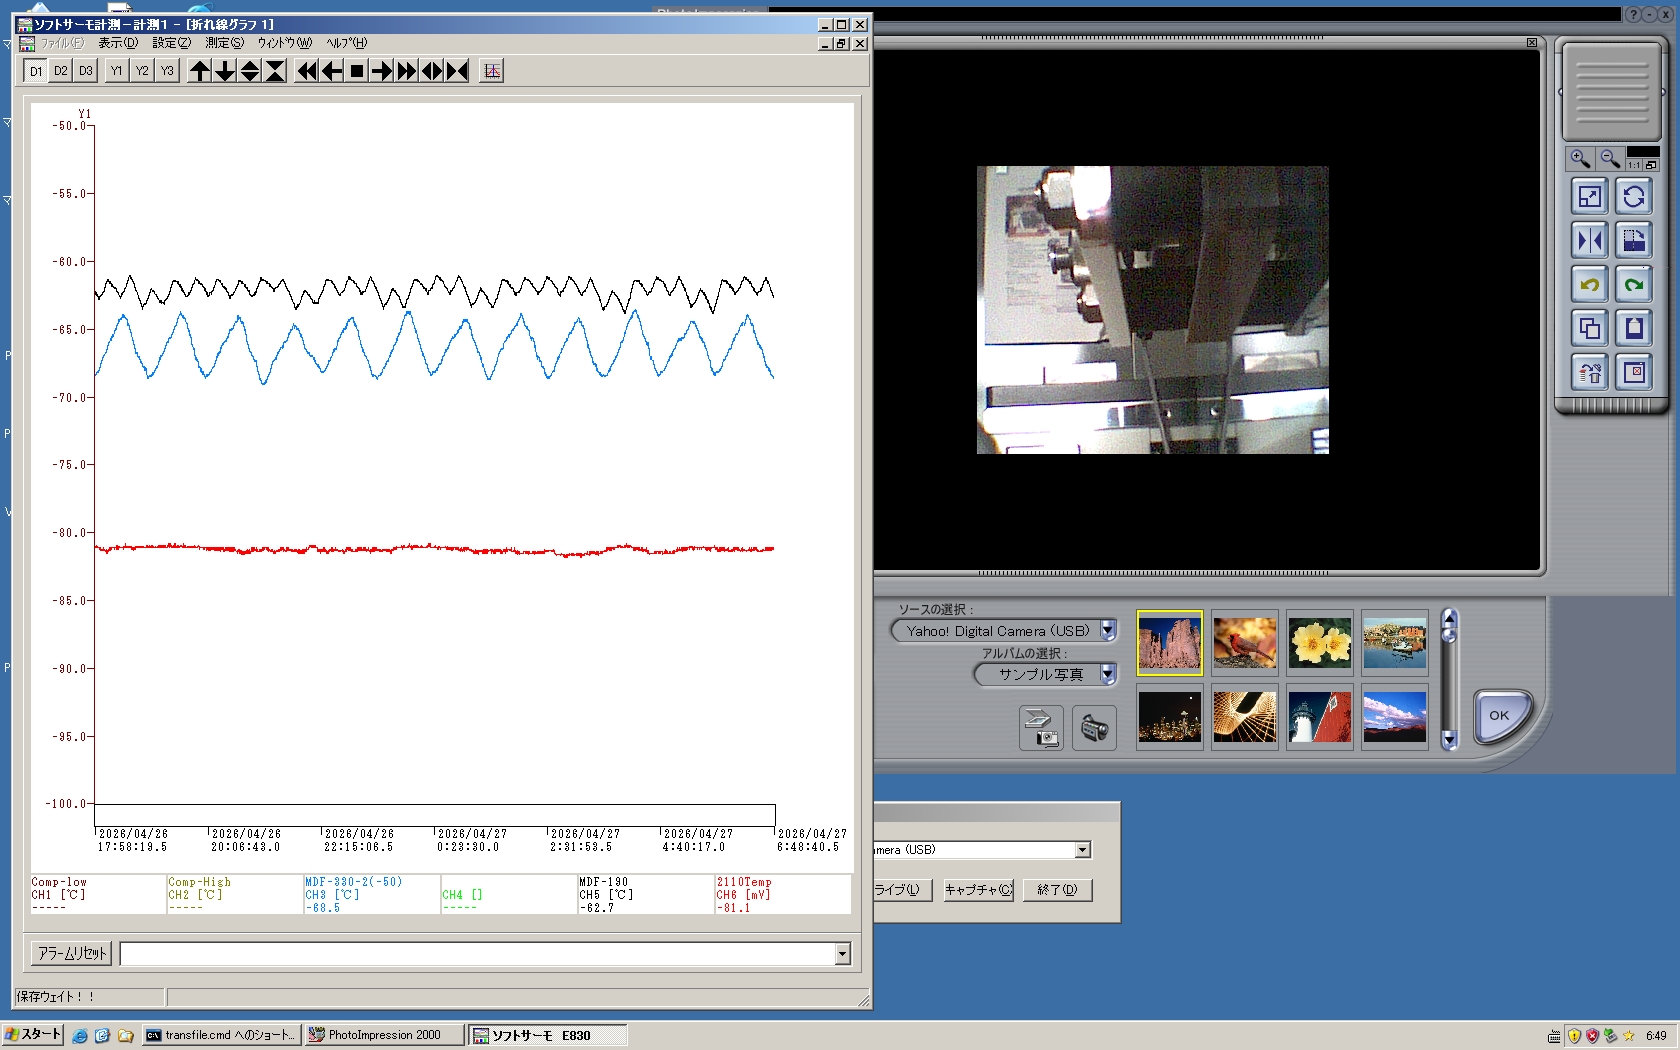This screenshot has width=1680, height=1050.
Task: Click the flip horizontal icon in PhotoImpression
Action: (1589, 241)
